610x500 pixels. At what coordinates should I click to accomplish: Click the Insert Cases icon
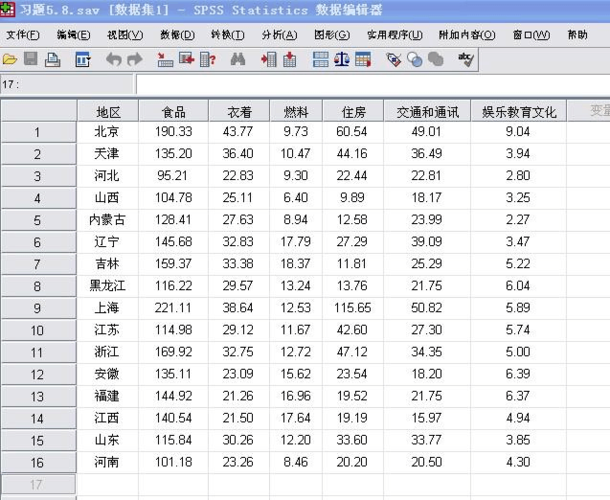[x=268, y=60]
